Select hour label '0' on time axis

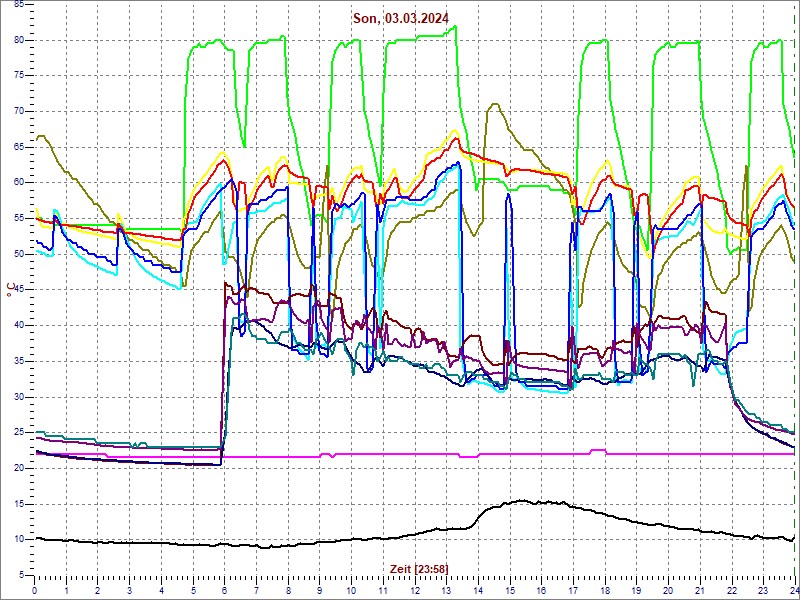coord(34,590)
